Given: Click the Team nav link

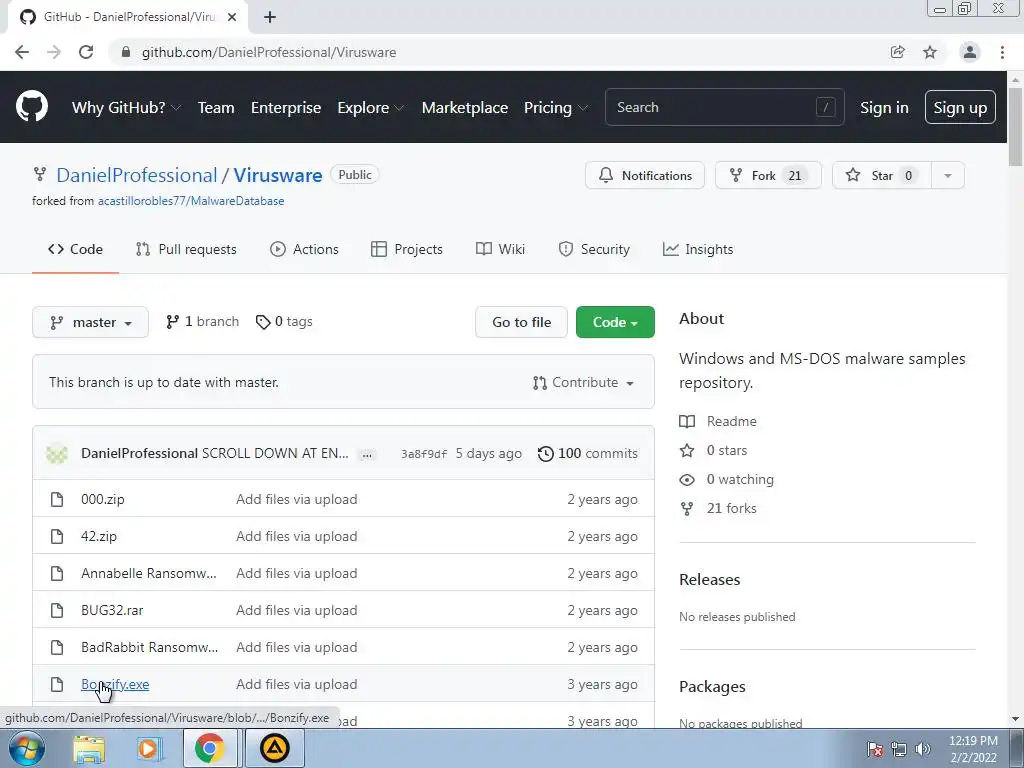Looking at the screenshot, I should tap(216, 108).
